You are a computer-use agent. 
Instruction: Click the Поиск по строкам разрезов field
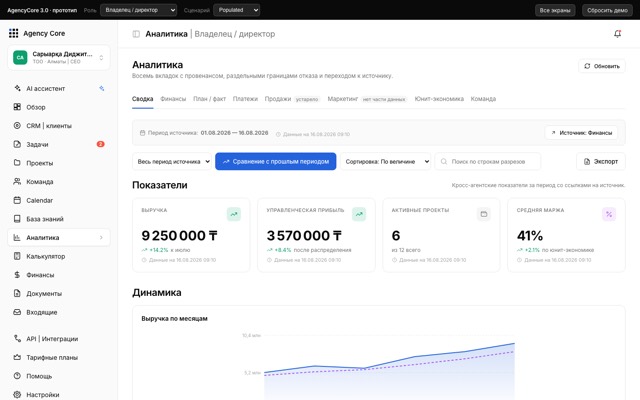pyautogui.click(x=488, y=162)
